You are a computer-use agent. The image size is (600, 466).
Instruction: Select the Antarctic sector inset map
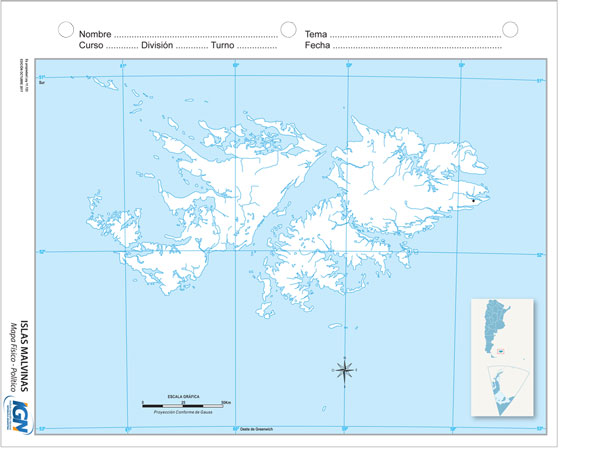click(508, 390)
